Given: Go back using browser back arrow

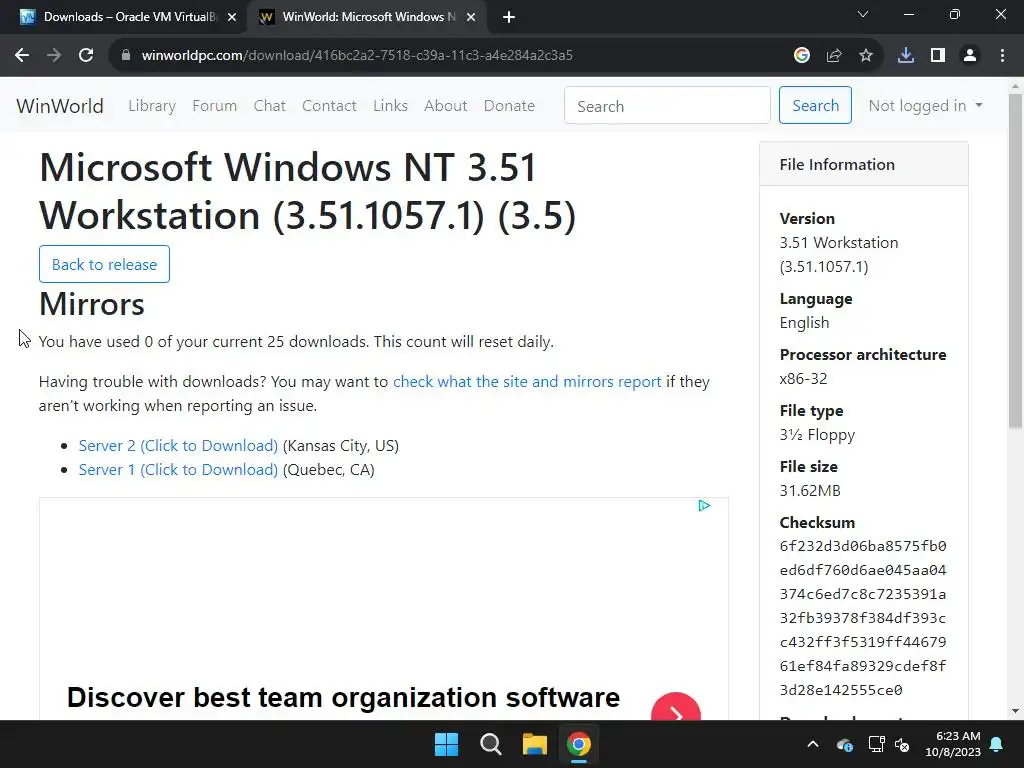Looking at the screenshot, I should (22, 56).
